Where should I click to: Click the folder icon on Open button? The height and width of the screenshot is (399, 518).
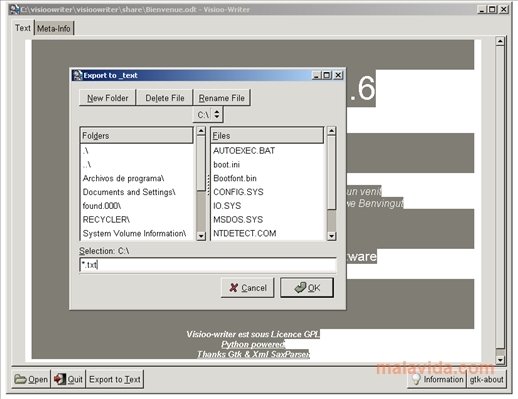tap(20, 379)
